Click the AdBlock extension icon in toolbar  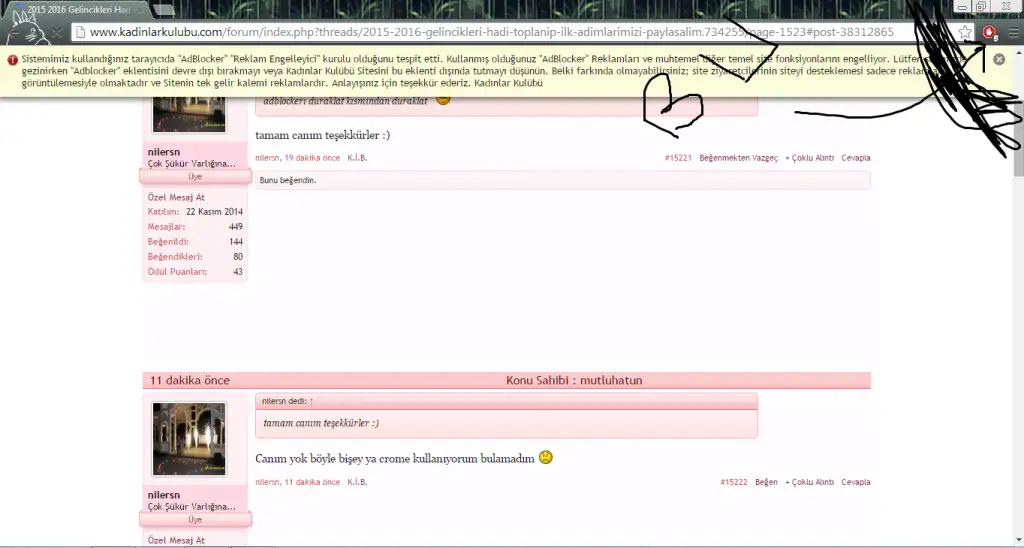click(x=989, y=32)
